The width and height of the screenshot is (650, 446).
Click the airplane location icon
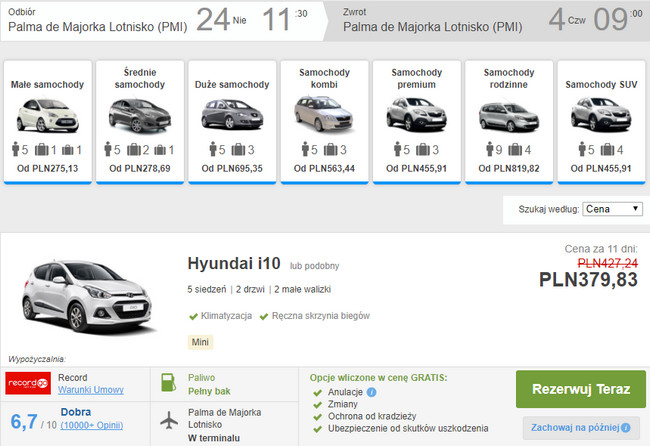point(169,420)
